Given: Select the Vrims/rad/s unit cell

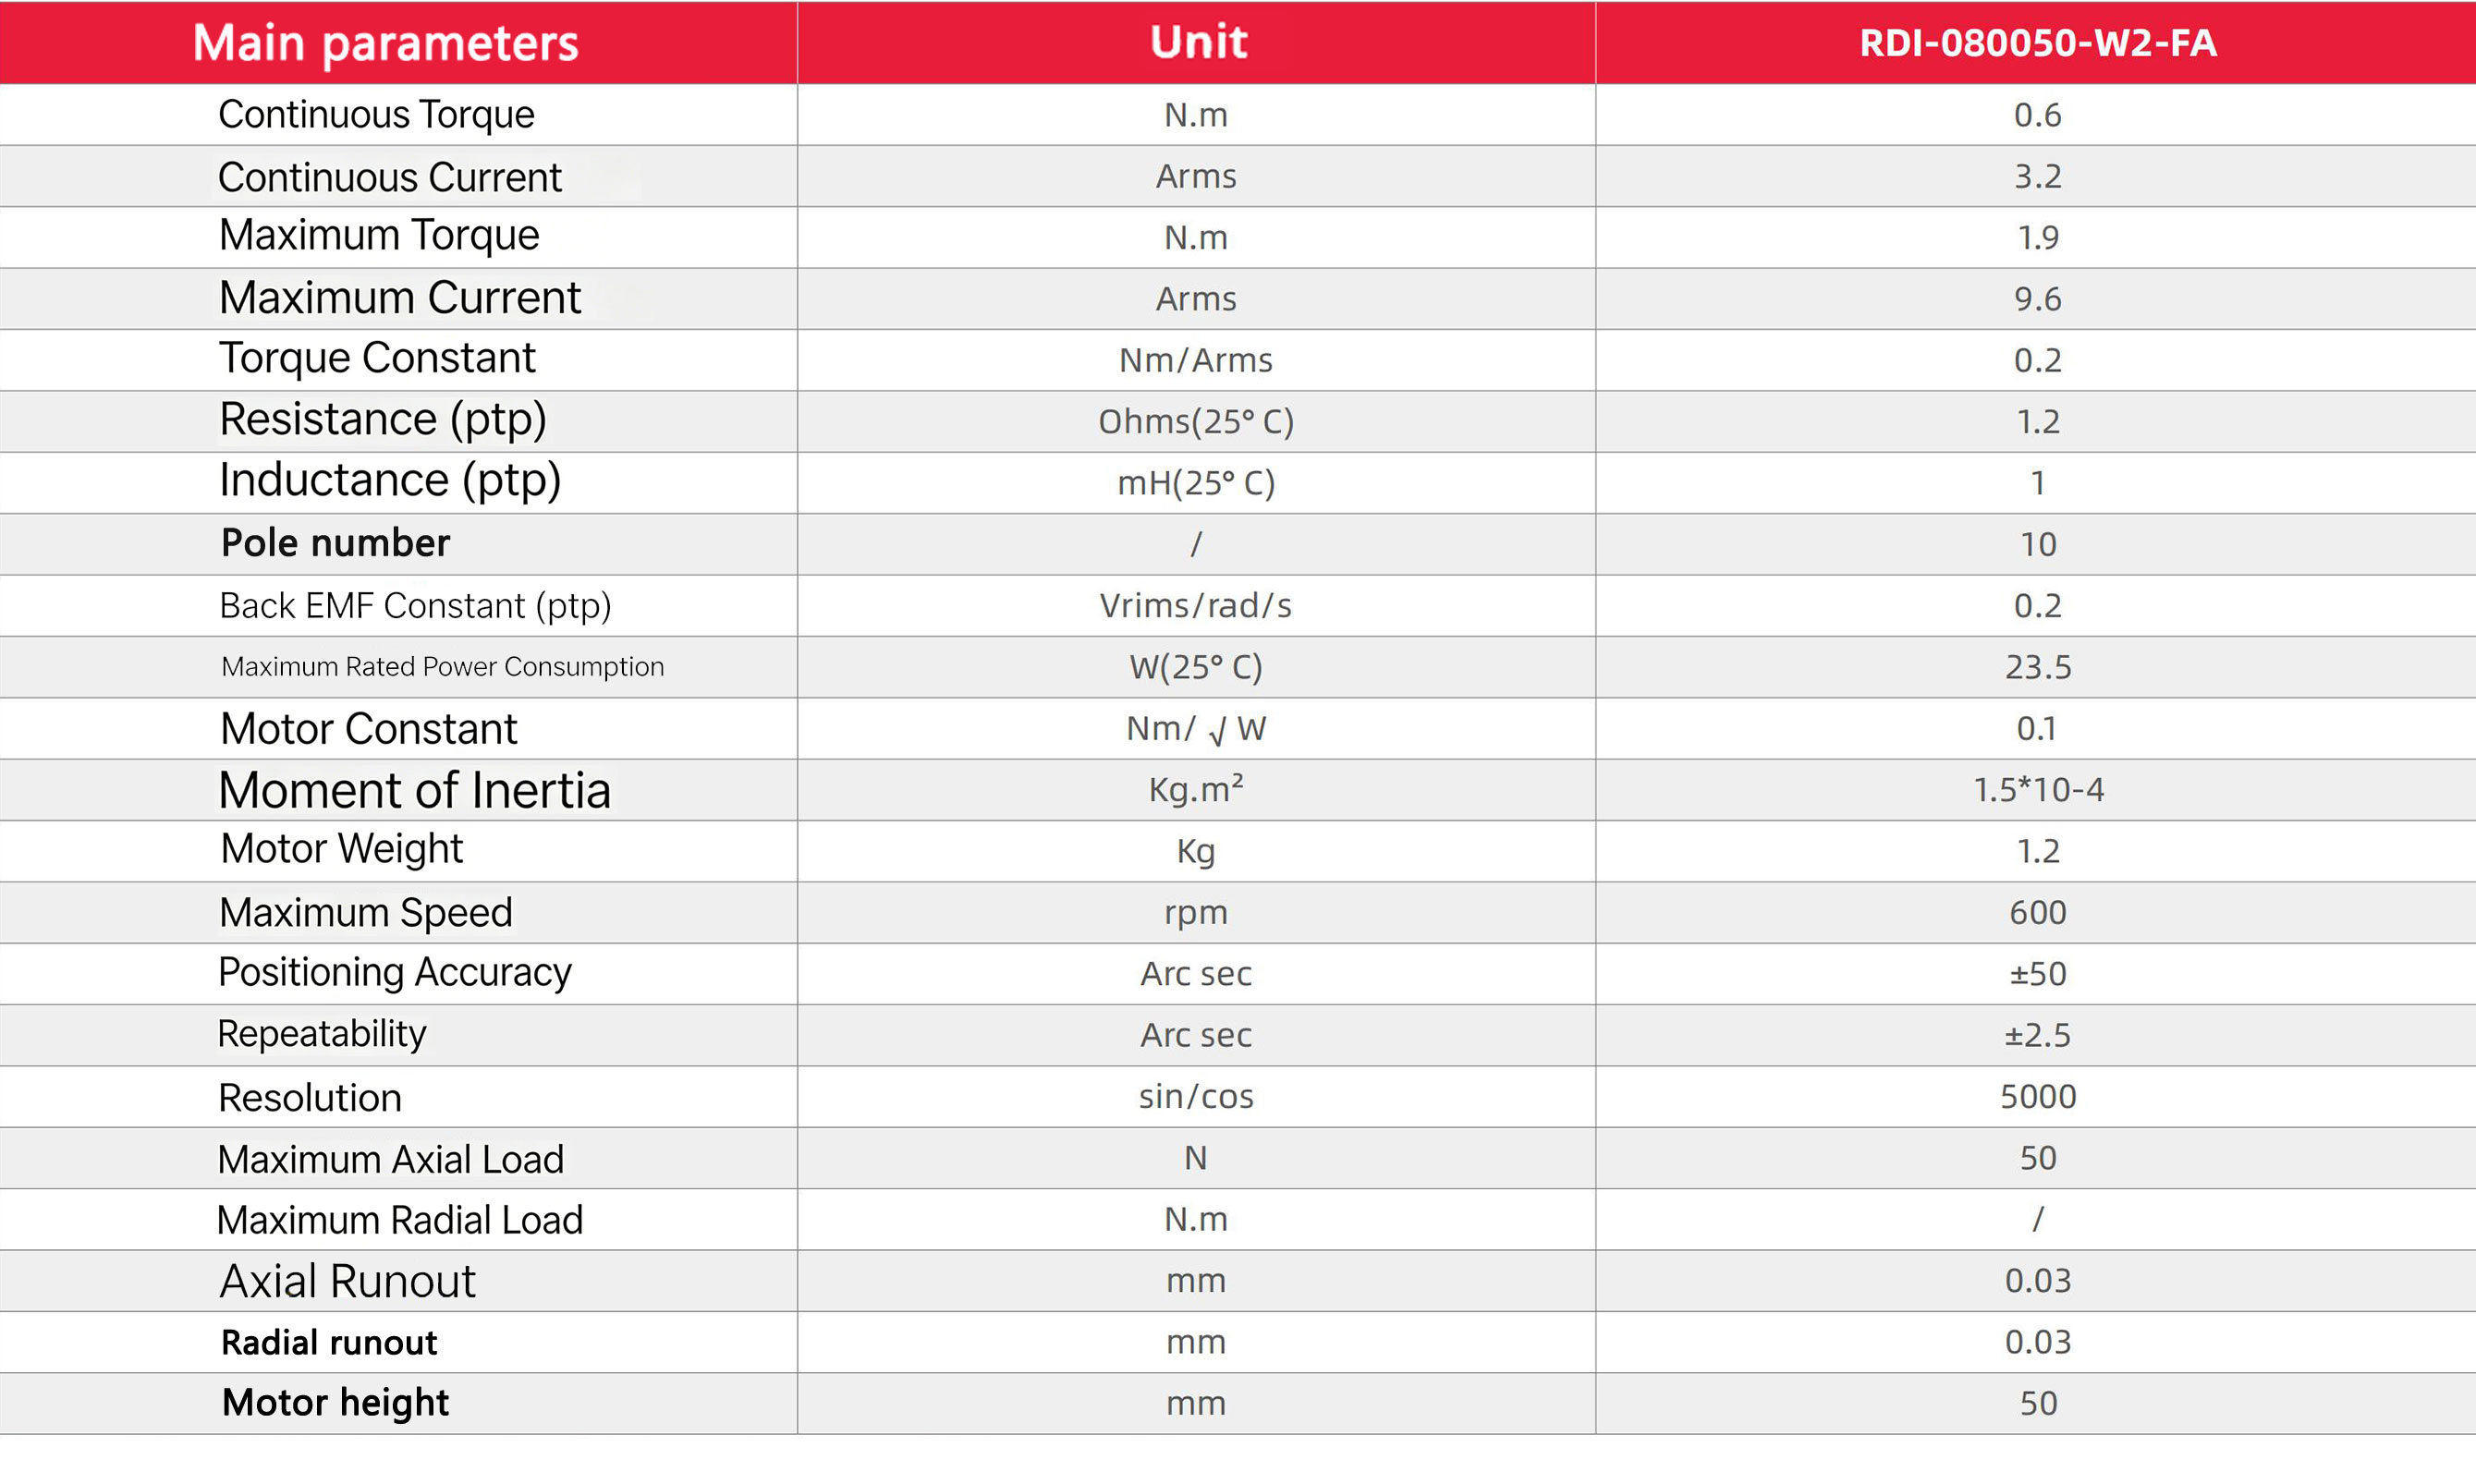Looking at the screenshot, I should point(1195,605).
